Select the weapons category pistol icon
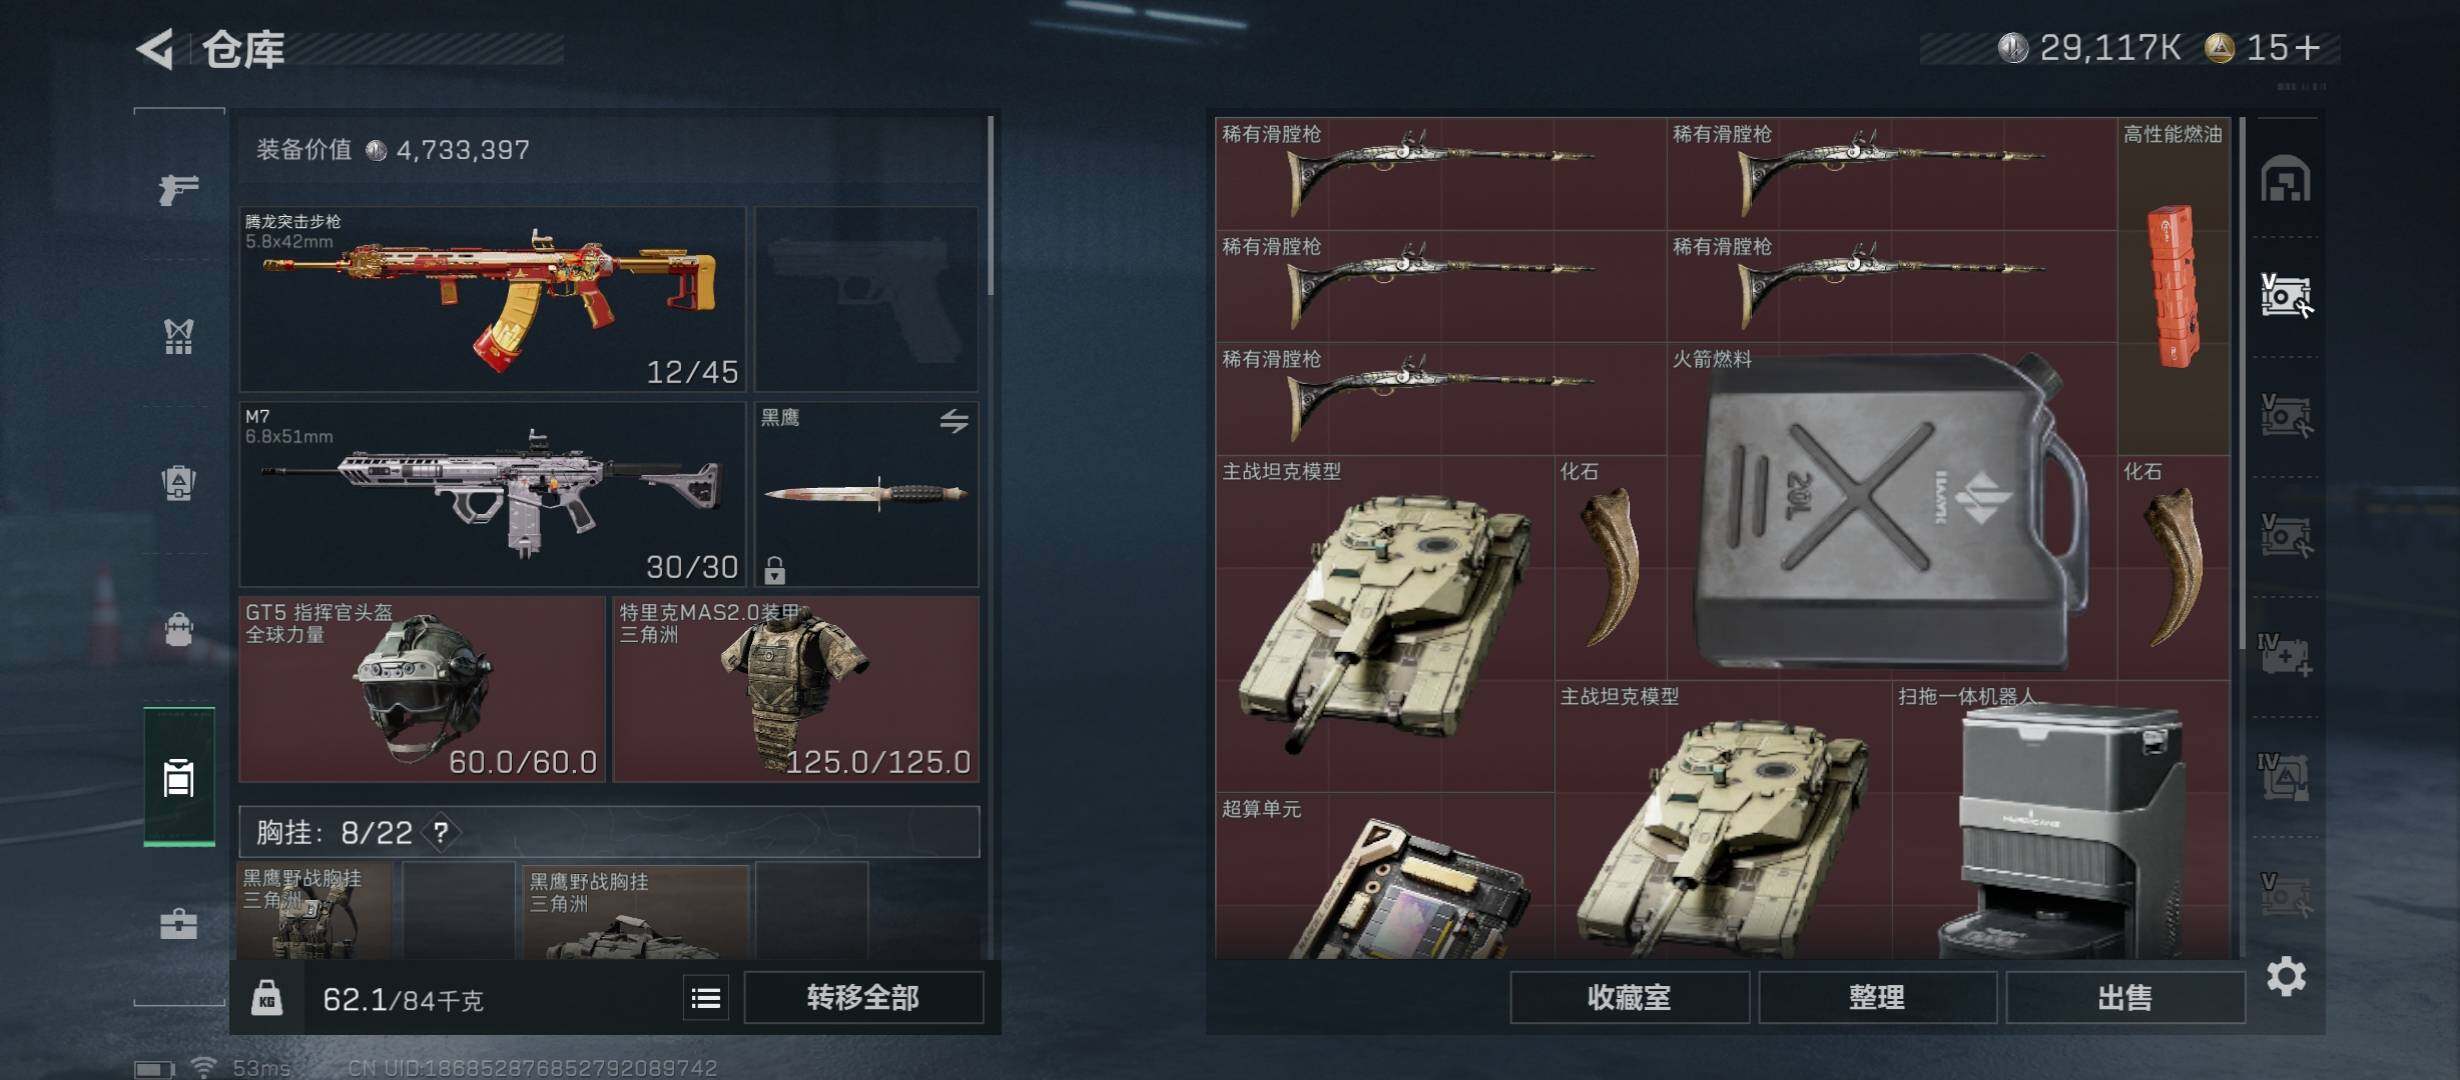Screen dimensions: 2460x1080 (x=179, y=189)
